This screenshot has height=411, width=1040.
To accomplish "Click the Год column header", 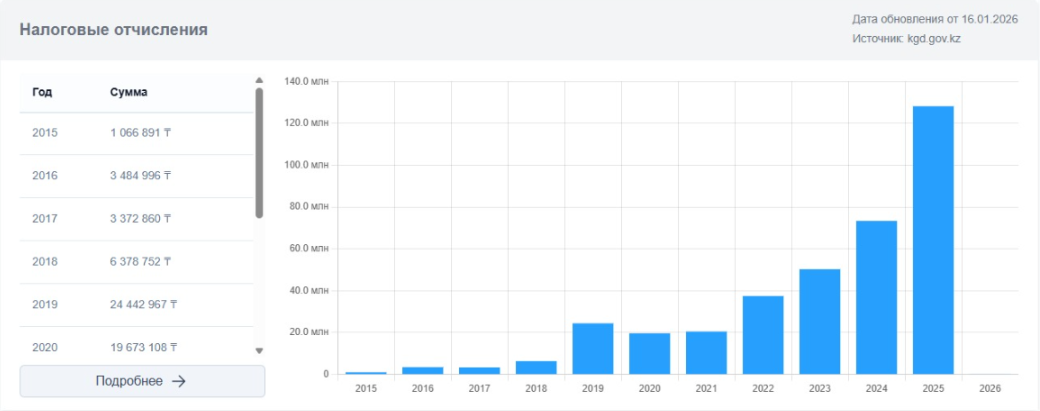I will [x=42, y=92].
